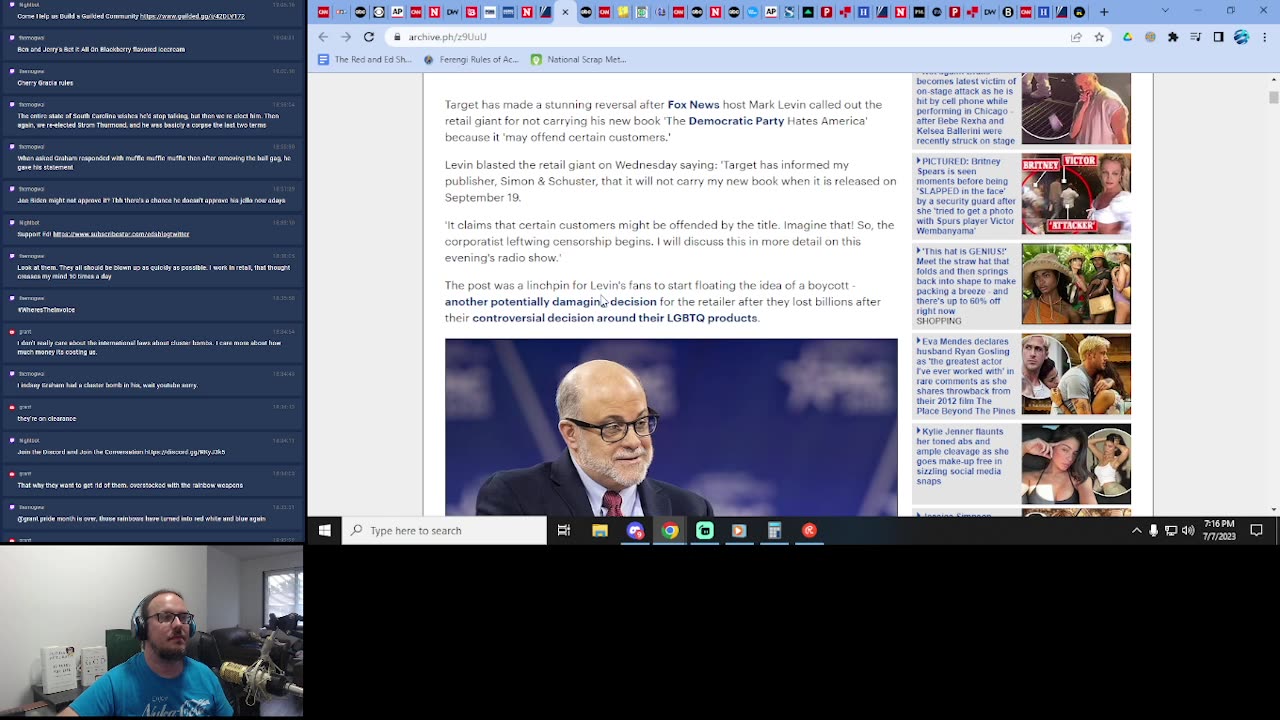Open the Guilded community link in chat
The height and width of the screenshot is (720, 1280).
click(192, 17)
